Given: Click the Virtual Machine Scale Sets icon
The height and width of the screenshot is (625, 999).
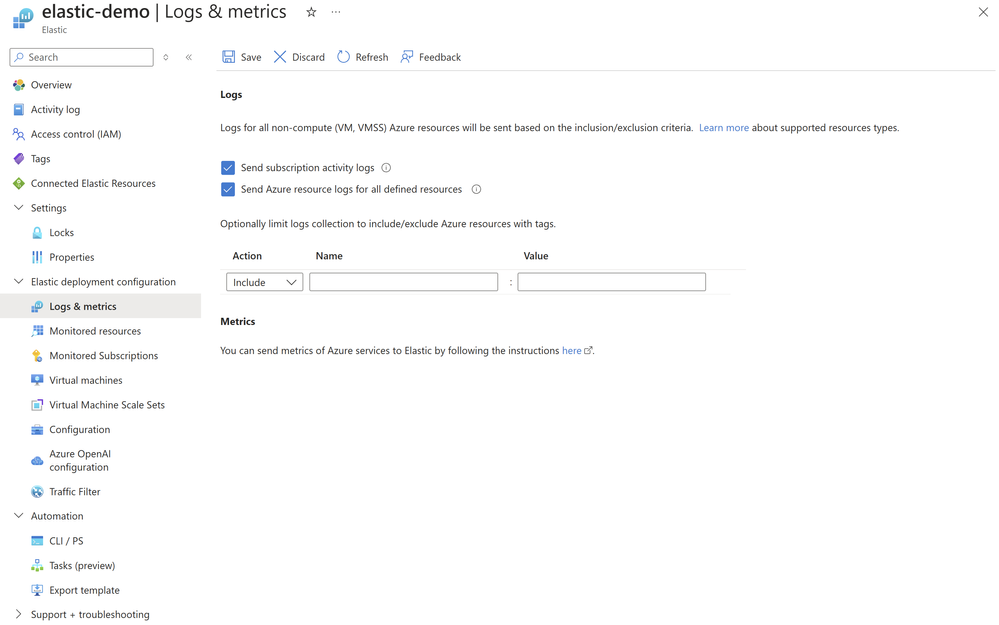Looking at the screenshot, I should pos(38,405).
